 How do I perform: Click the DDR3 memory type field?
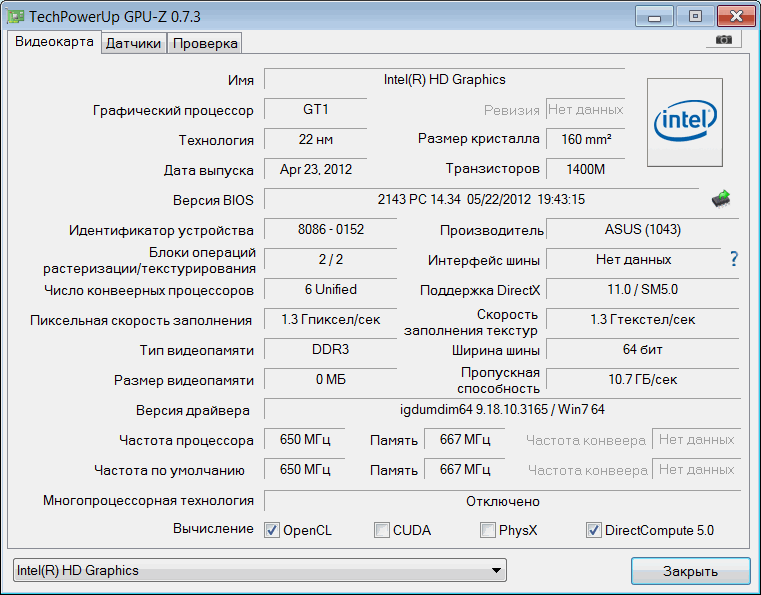(331, 350)
